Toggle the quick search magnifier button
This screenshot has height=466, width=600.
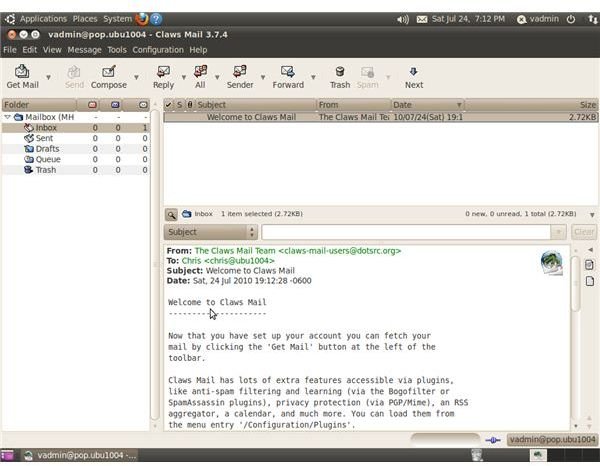click(x=171, y=215)
